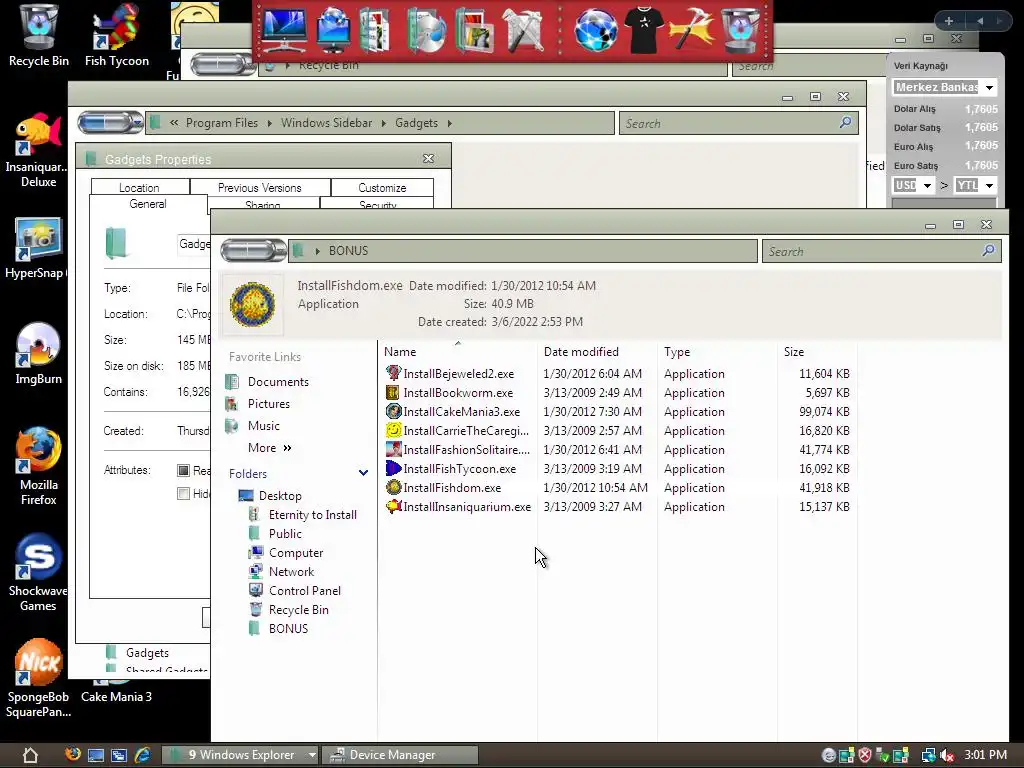Select Mozilla Firefox desktop shortcut
This screenshot has width=1024, height=768.
(x=39, y=466)
